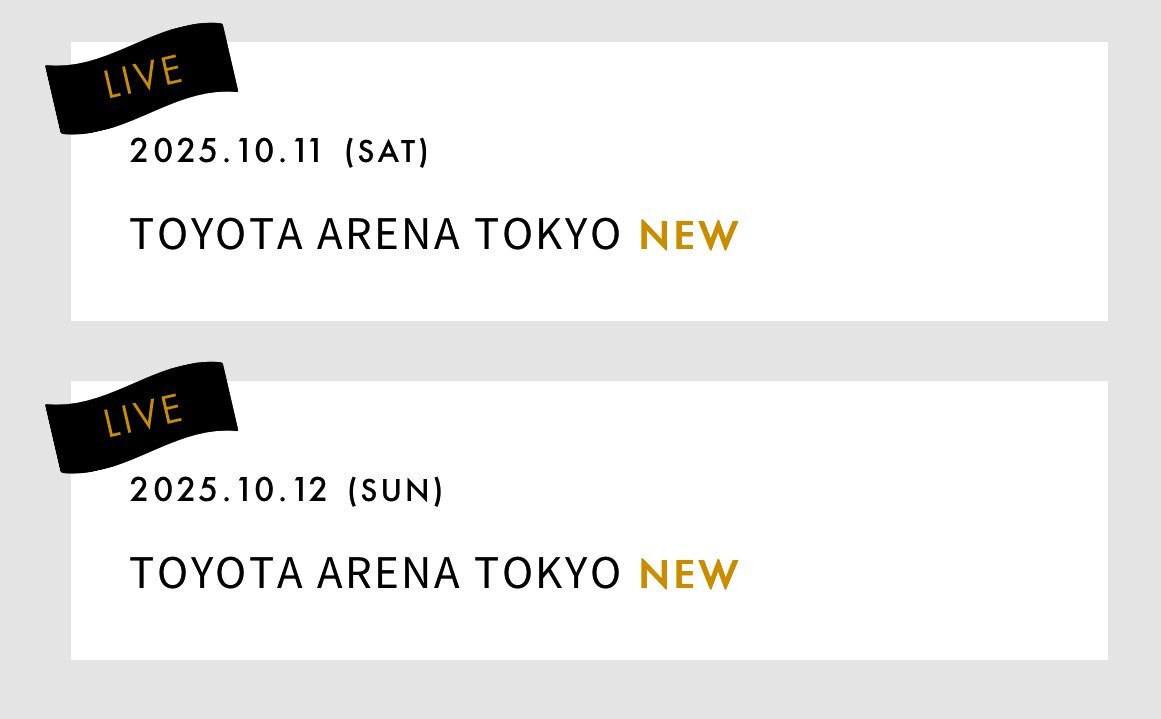The width and height of the screenshot is (1161, 719).
Task: Click the (SUN) weekday label
Action: coord(395,490)
